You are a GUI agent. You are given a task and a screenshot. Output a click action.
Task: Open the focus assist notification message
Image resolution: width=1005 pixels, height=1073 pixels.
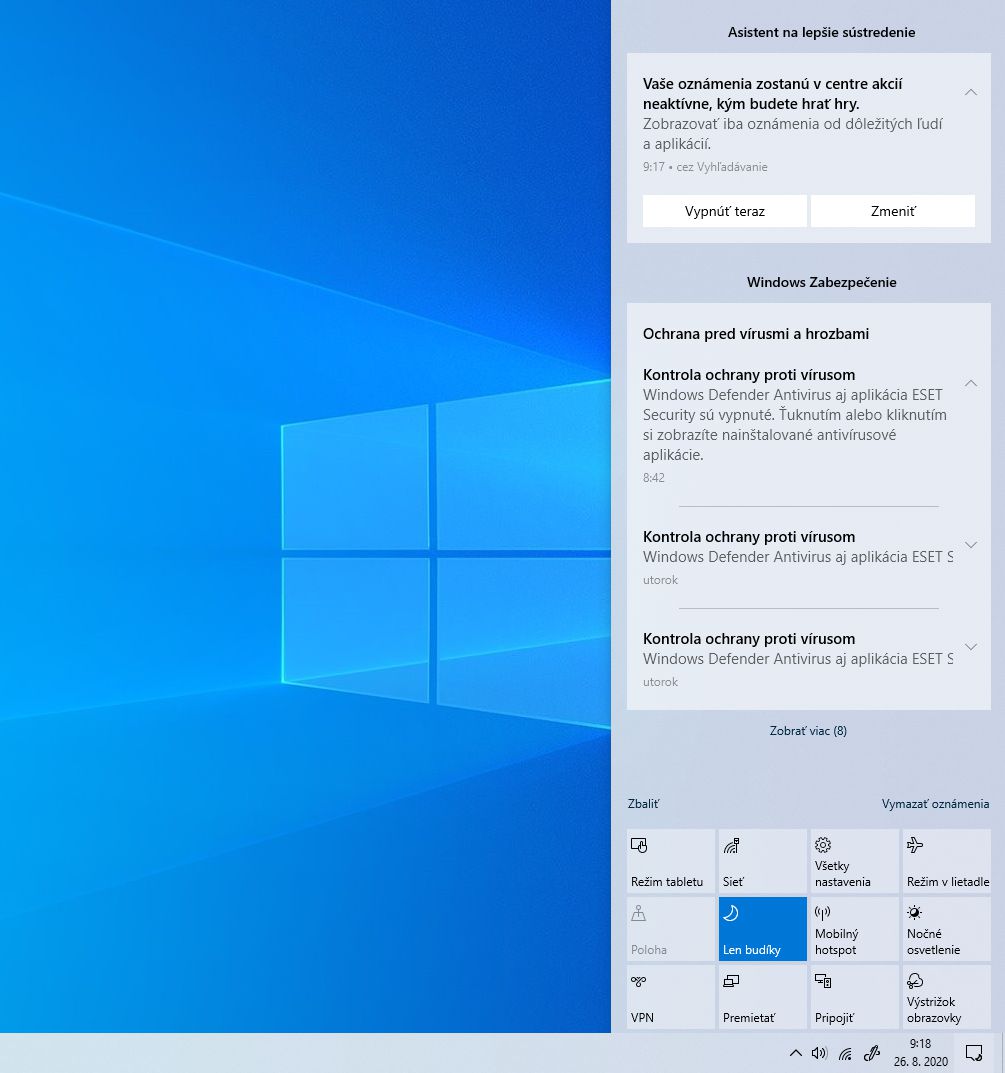(x=794, y=124)
